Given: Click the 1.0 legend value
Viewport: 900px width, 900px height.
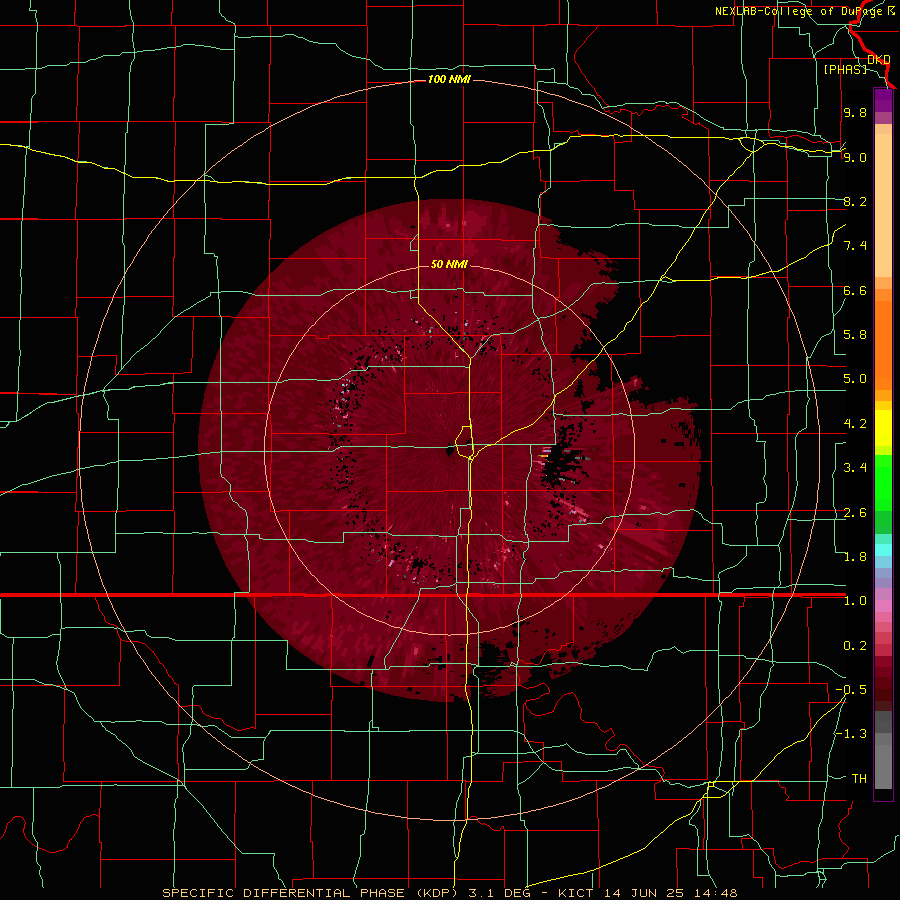Looking at the screenshot, I should tap(855, 601).
